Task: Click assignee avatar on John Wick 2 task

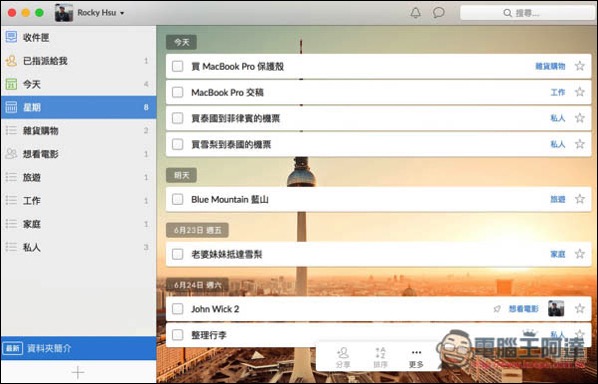Action: pyautogui.click(x=556, y=308)
